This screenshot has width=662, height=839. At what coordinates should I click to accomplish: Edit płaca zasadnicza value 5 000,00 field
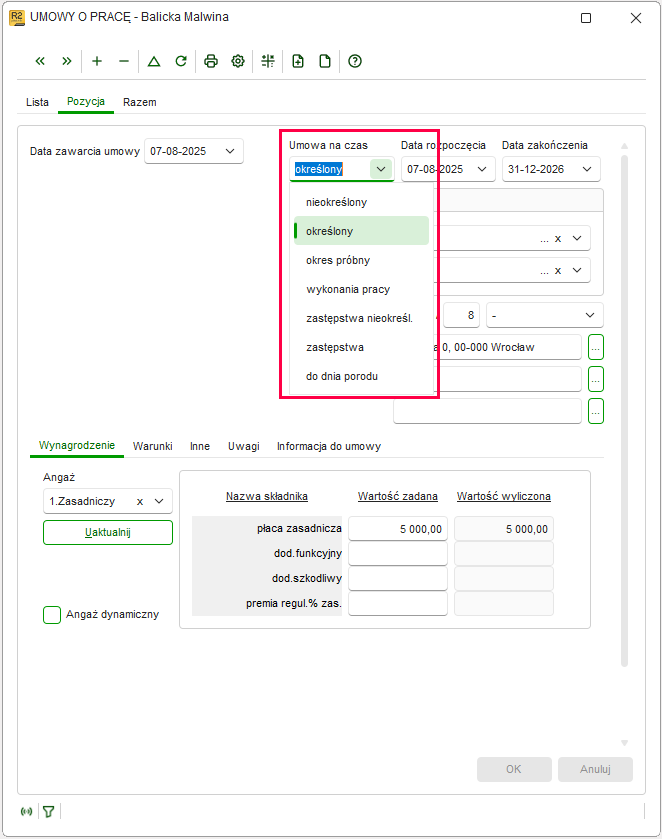[x=398, y=529]
